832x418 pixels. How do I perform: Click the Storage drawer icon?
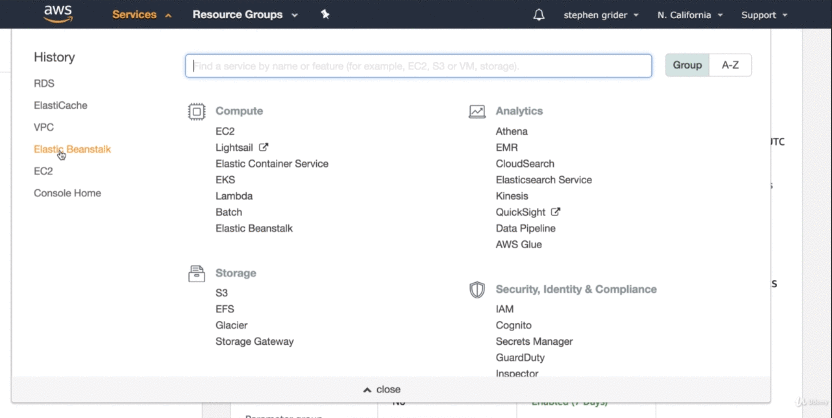[x=197, y=274]
